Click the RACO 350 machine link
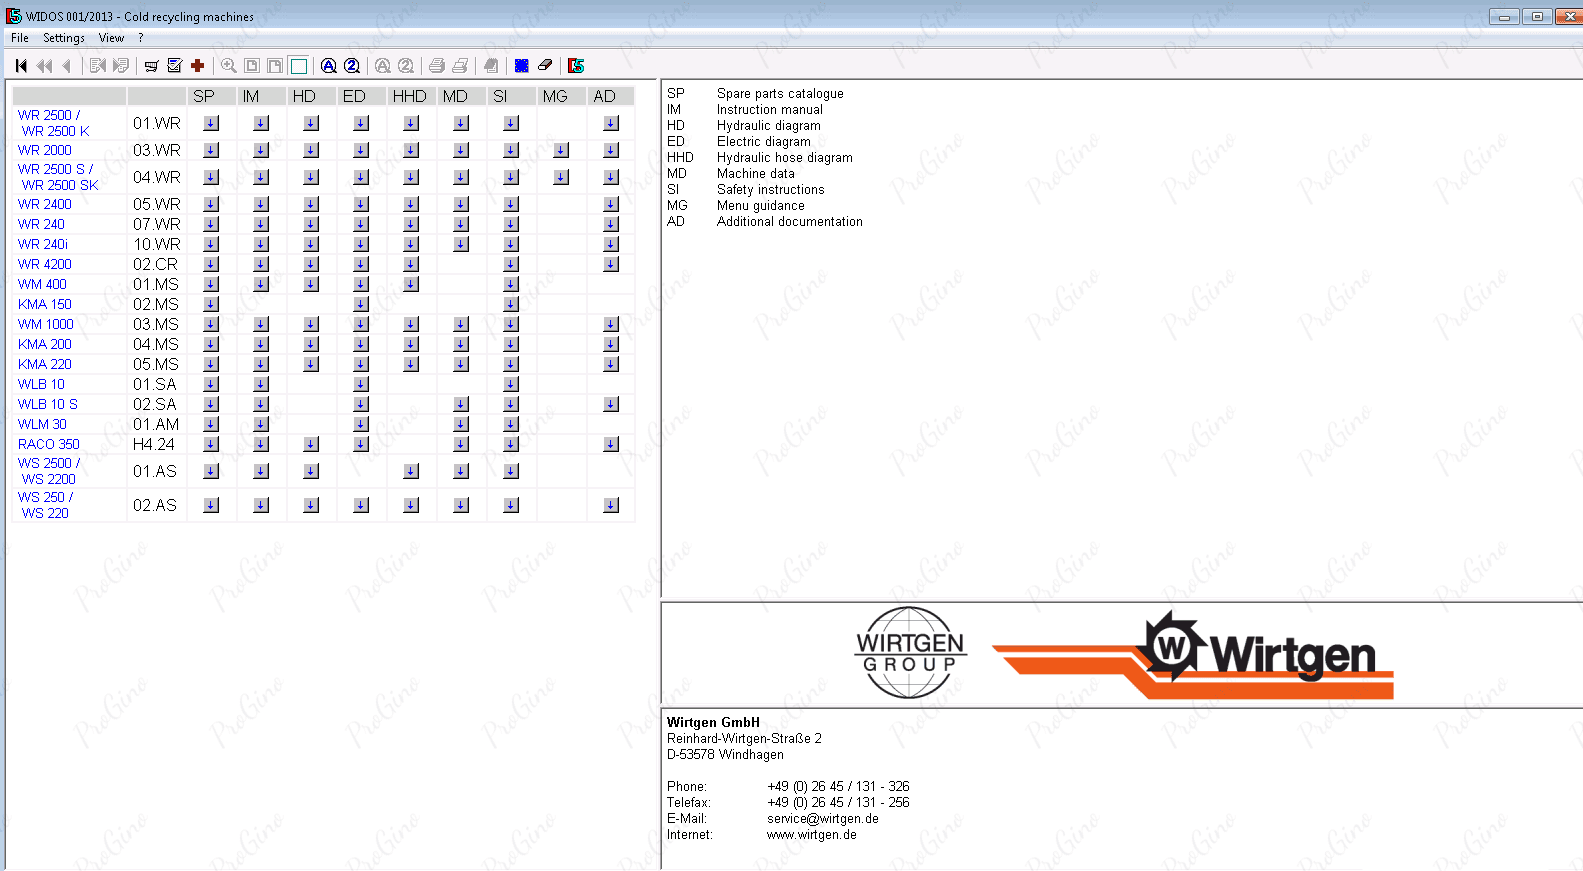 point(49,444)
